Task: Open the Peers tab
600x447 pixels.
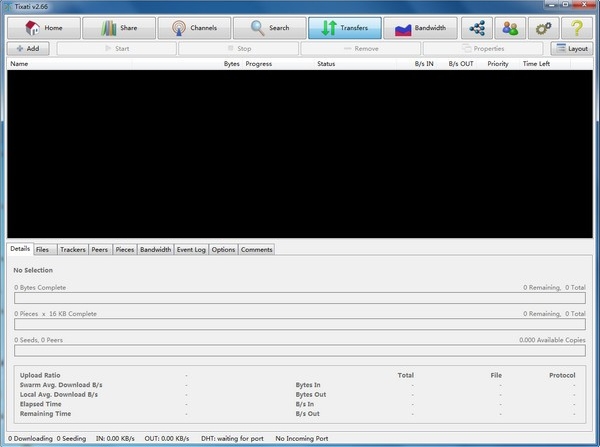Action: (100, 249)
